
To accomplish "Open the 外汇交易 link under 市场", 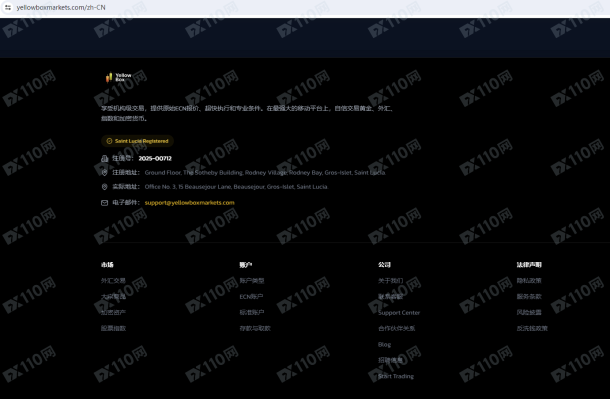I will tap(113, 280).
